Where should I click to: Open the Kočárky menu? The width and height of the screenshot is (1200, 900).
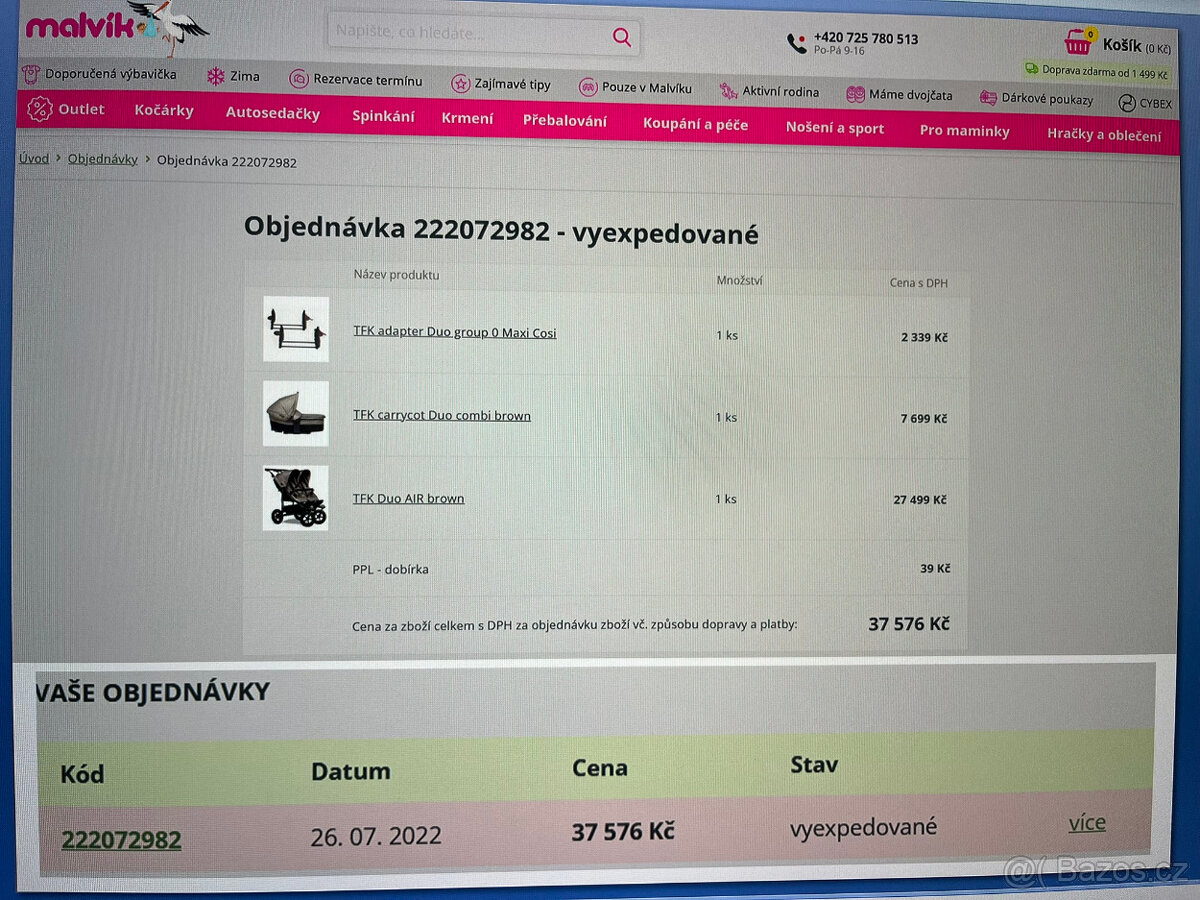tap(164, 110)
